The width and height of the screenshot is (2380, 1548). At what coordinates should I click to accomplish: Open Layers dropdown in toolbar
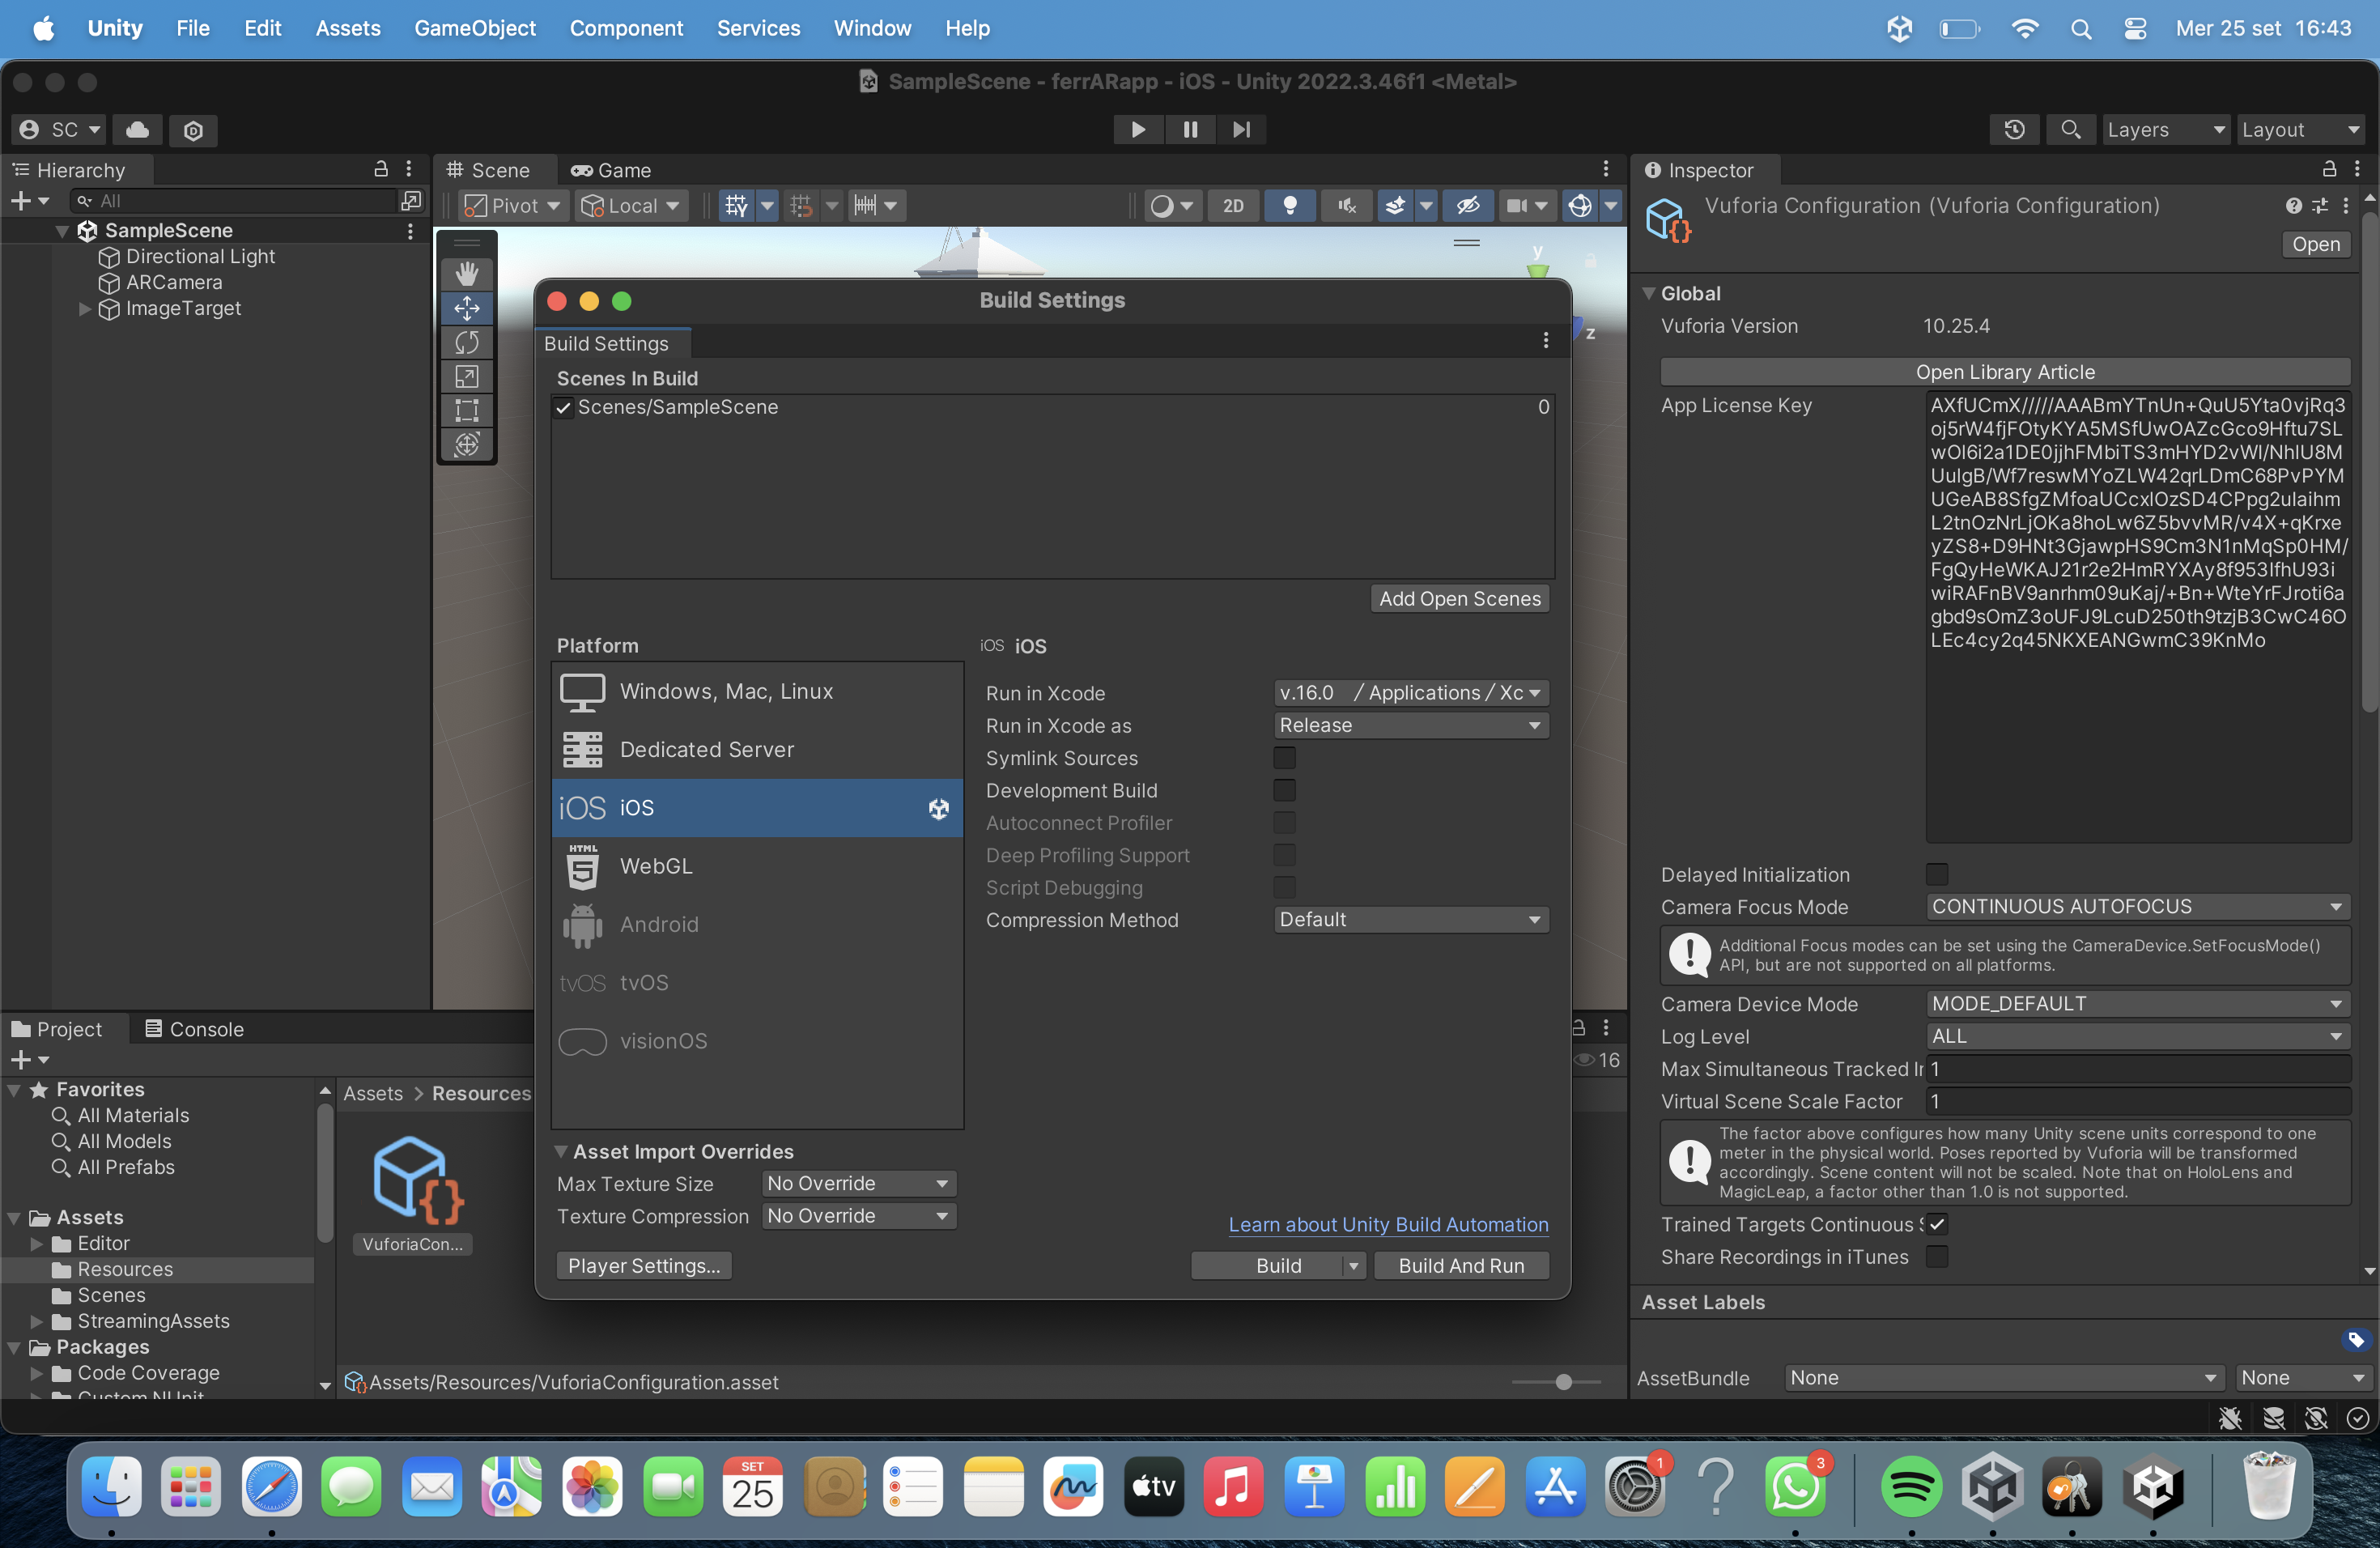(x=2165, y=130)
